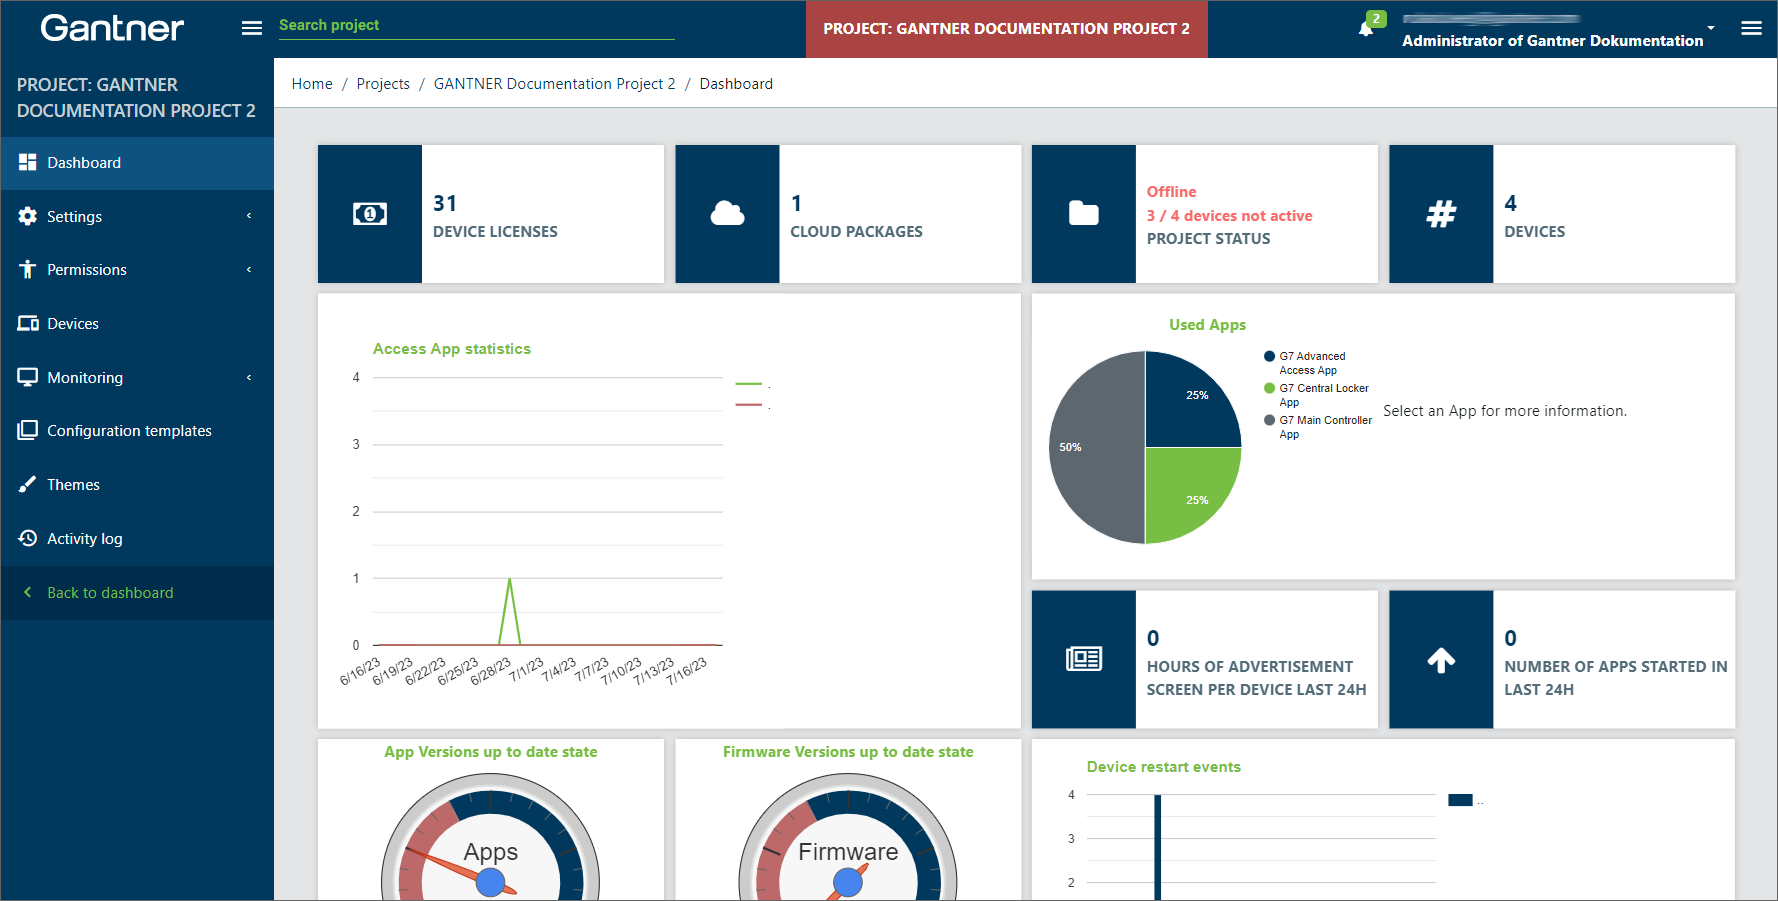This screenshot has height=901, width=1778.
Task: Click the red project title banner
Action: pos(1007,29)
